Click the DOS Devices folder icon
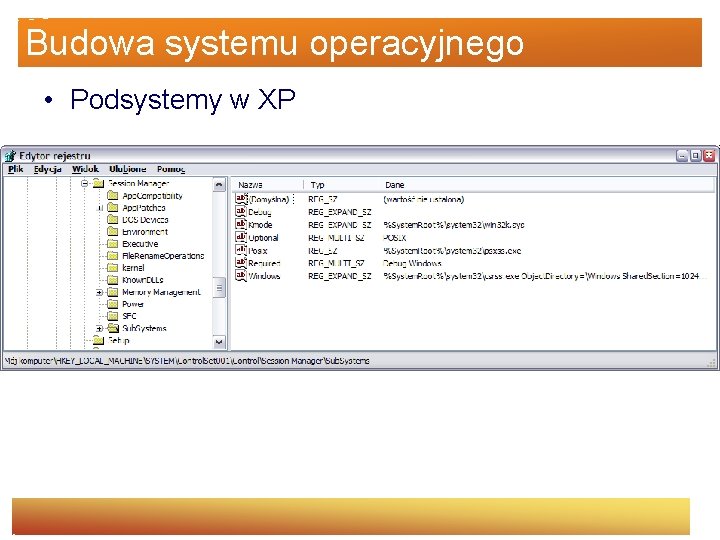The image size is (720, 540). click(x=113, y=219)
